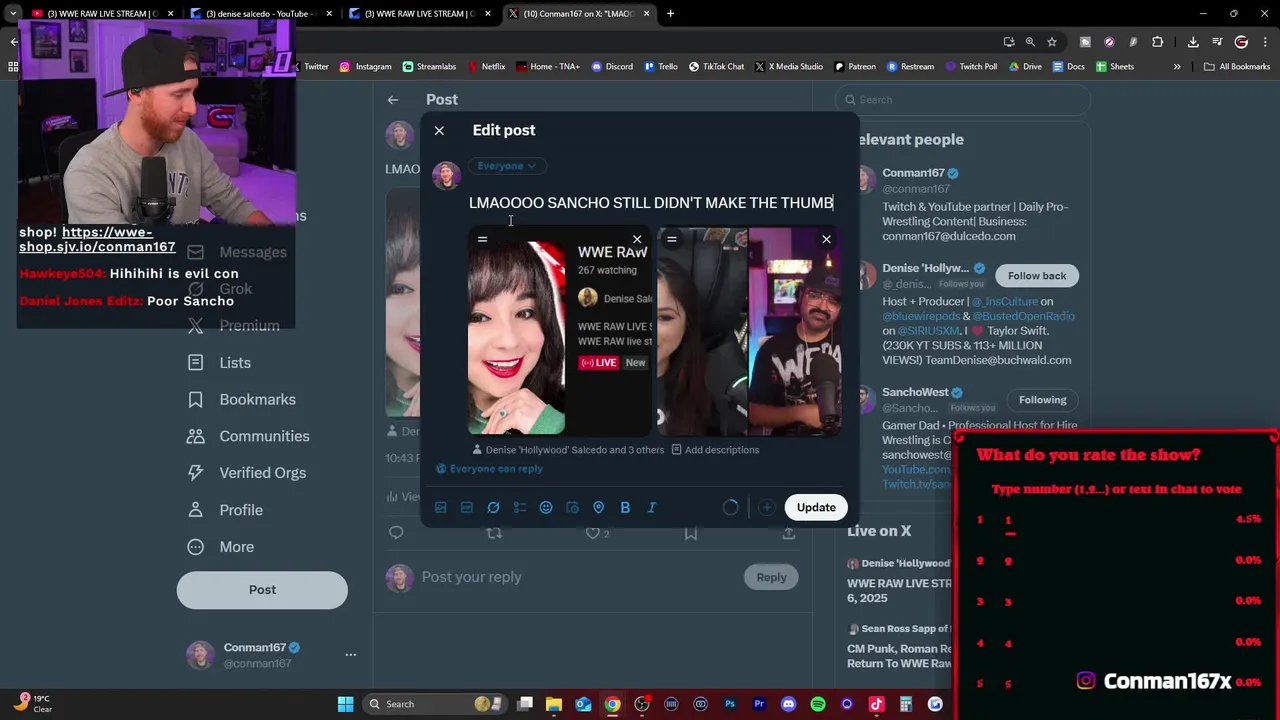This screenshot has height=720, width=1280.
Task: Close the Edit post dialog
Action: point(439,130)
